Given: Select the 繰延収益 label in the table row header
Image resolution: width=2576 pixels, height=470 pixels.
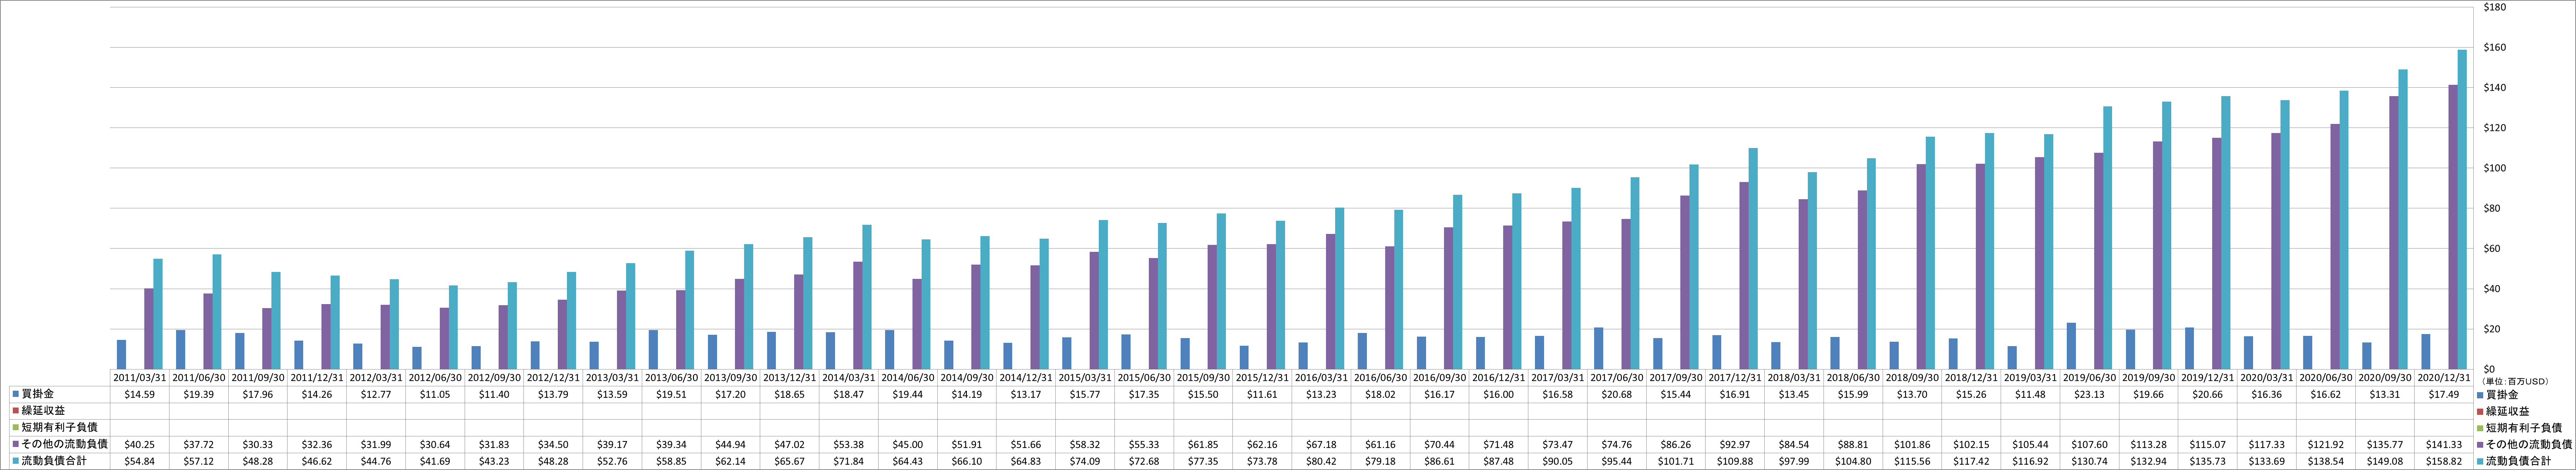Looking at the screenshot, I should [x=44, y=411].
